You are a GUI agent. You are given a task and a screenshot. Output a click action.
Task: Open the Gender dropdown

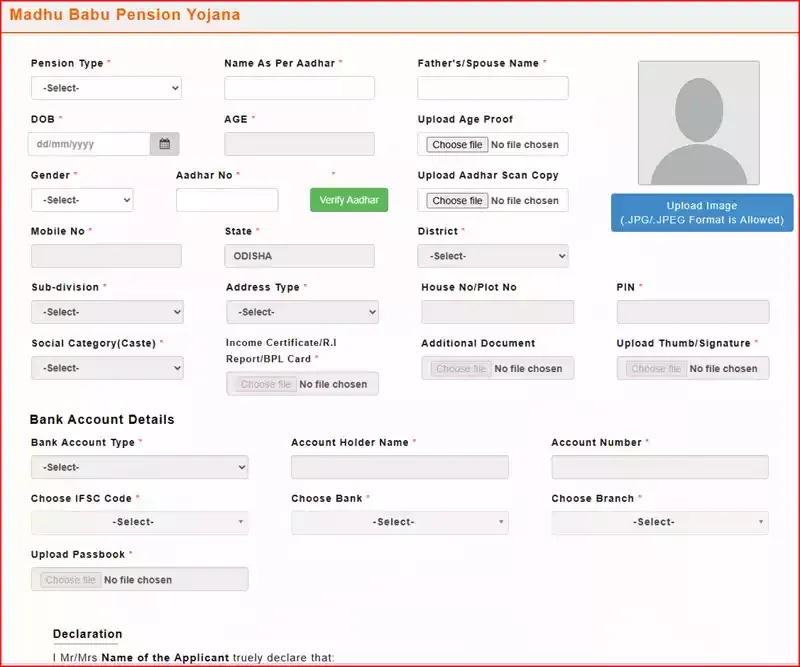point(82,200)
